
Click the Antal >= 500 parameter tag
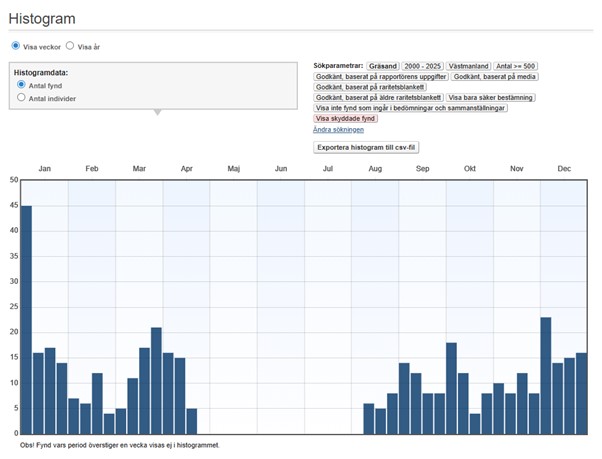[x=517, y=65]
